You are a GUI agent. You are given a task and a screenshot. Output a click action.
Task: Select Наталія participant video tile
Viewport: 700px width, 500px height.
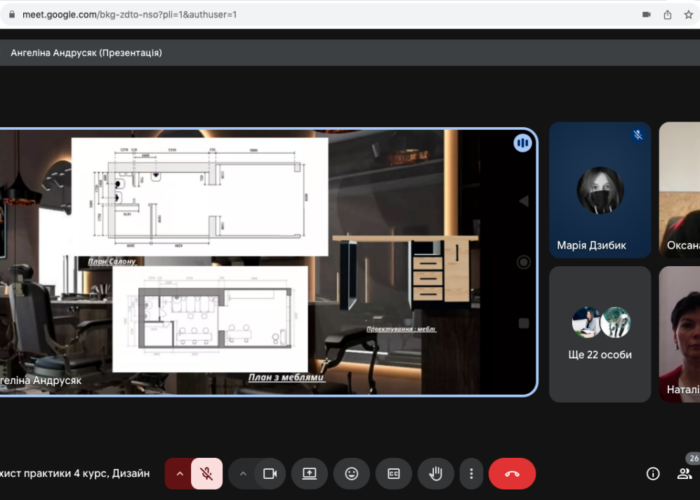680,334
